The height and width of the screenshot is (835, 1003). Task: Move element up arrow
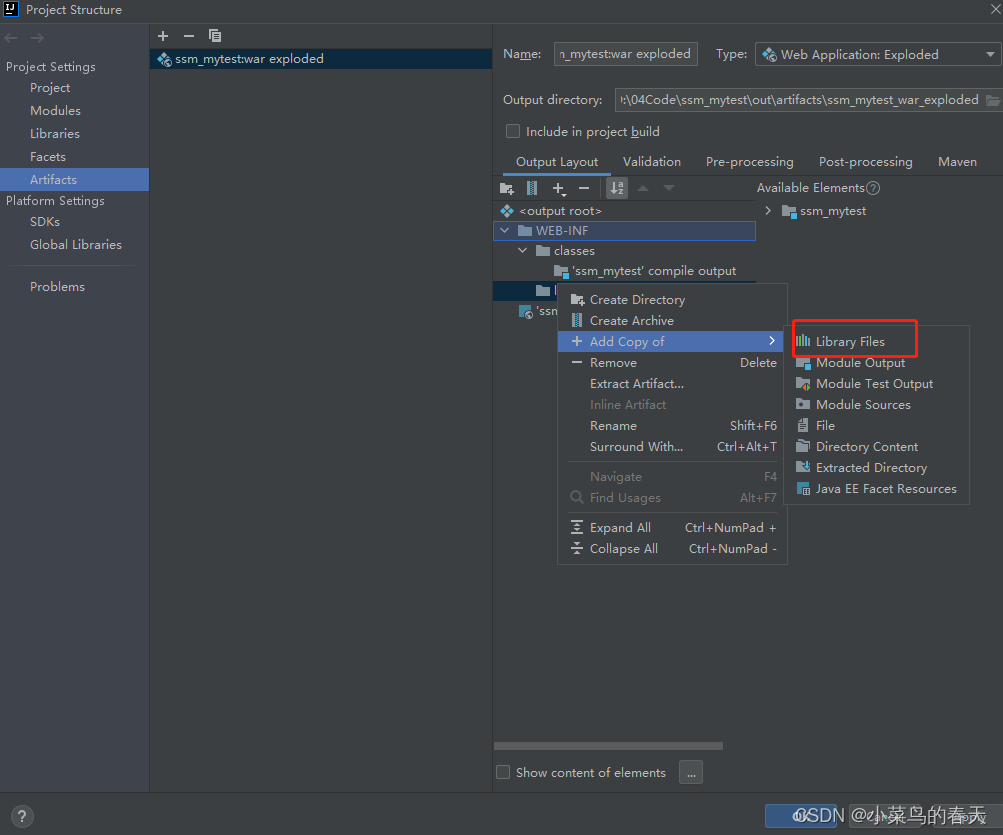click(643, 188)
